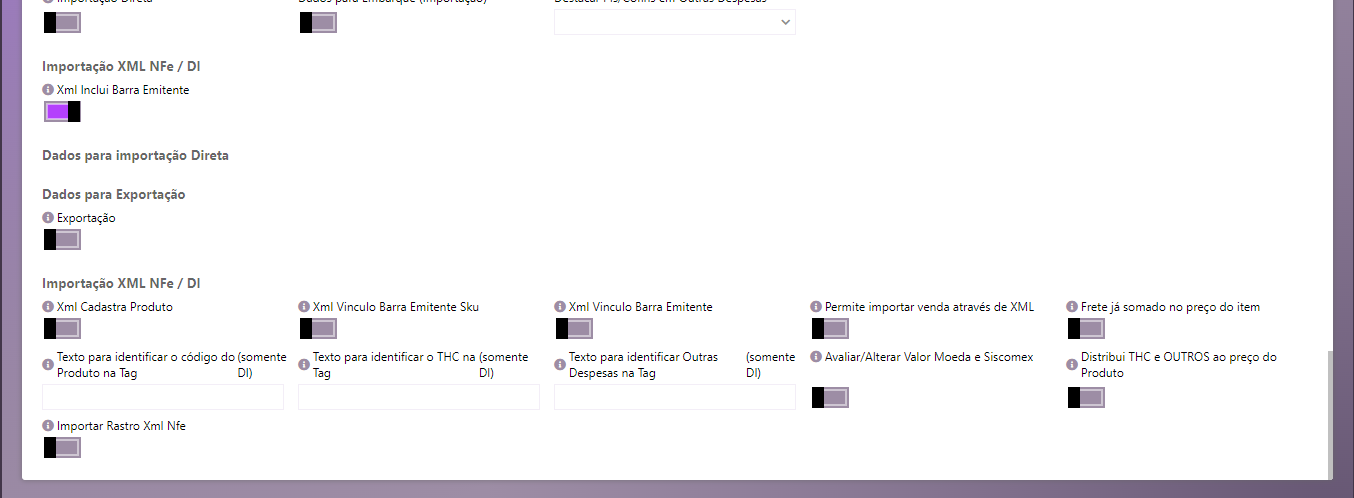1354x498 pixels.
Task: Click info icon of Xml Vinculo Barra Emitente label
Action: coord(560,307)
